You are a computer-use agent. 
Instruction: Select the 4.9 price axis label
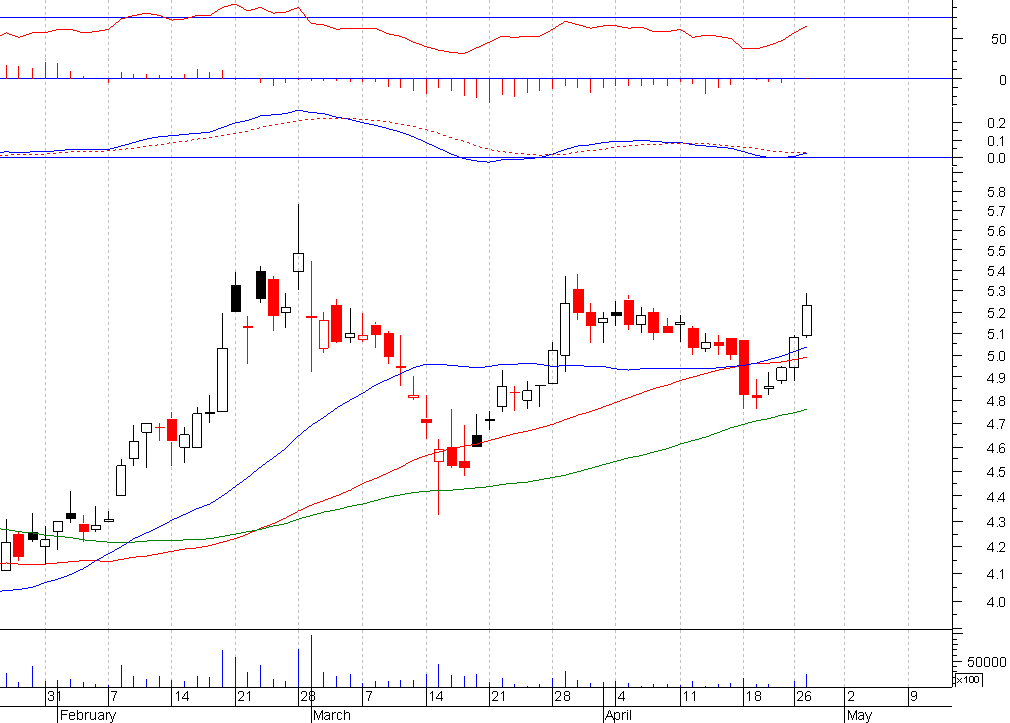(996, 378)
